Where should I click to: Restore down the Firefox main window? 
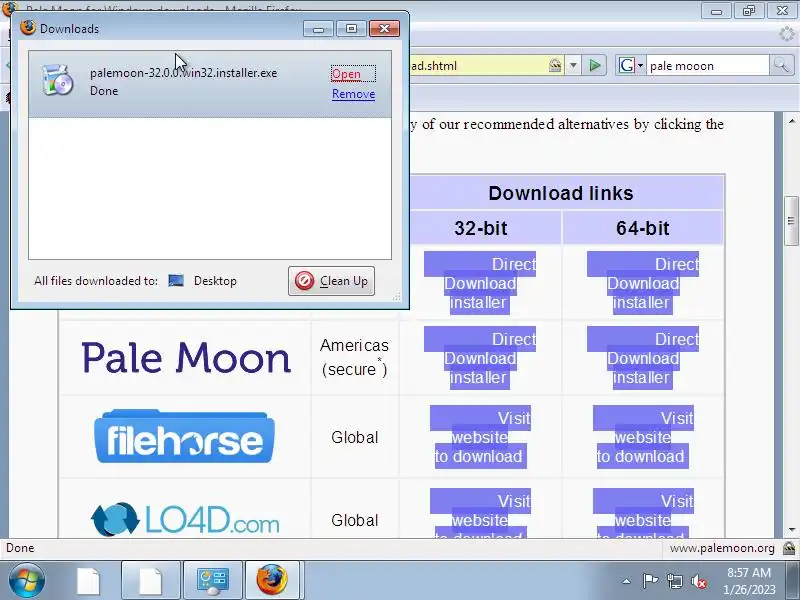[749, 10]
